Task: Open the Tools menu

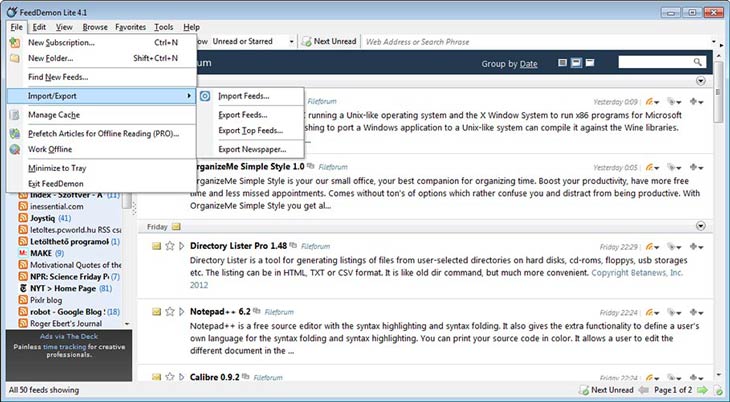Action: [x=163, y=27]
